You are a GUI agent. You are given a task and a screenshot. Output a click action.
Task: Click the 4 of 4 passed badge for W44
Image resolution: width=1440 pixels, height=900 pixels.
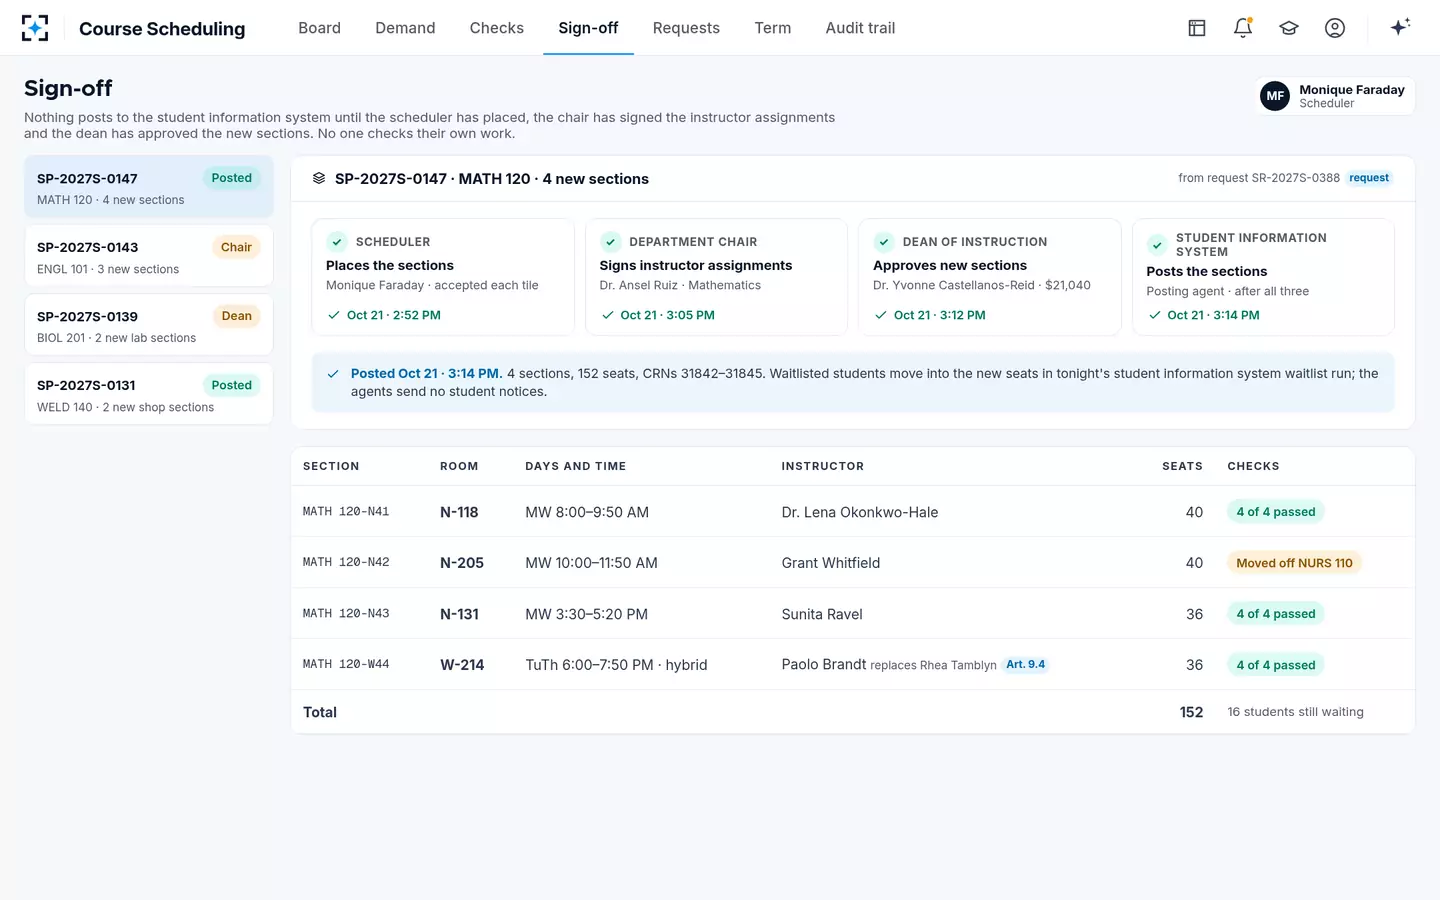point(1276,665)
